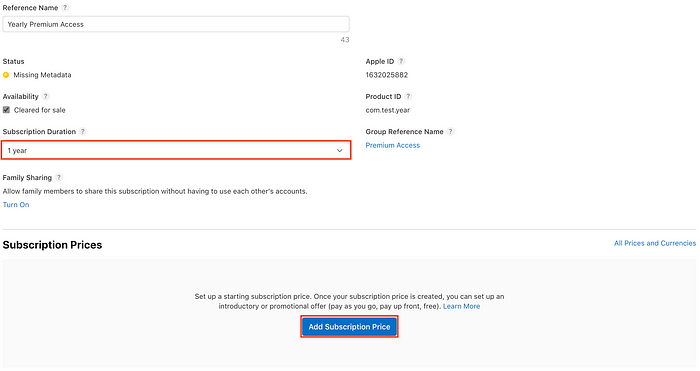Click the Family Sharing description text
The width and height of the screenshot is (700, 371).
155,191
